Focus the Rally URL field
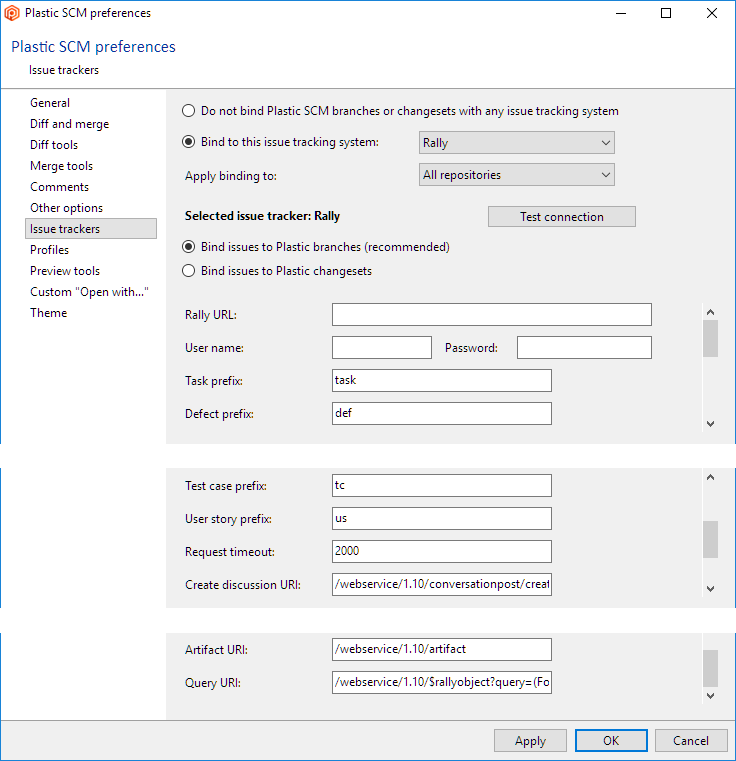This screenshot has height=761, width=736. pyautogui.click(x=492, y=314)
